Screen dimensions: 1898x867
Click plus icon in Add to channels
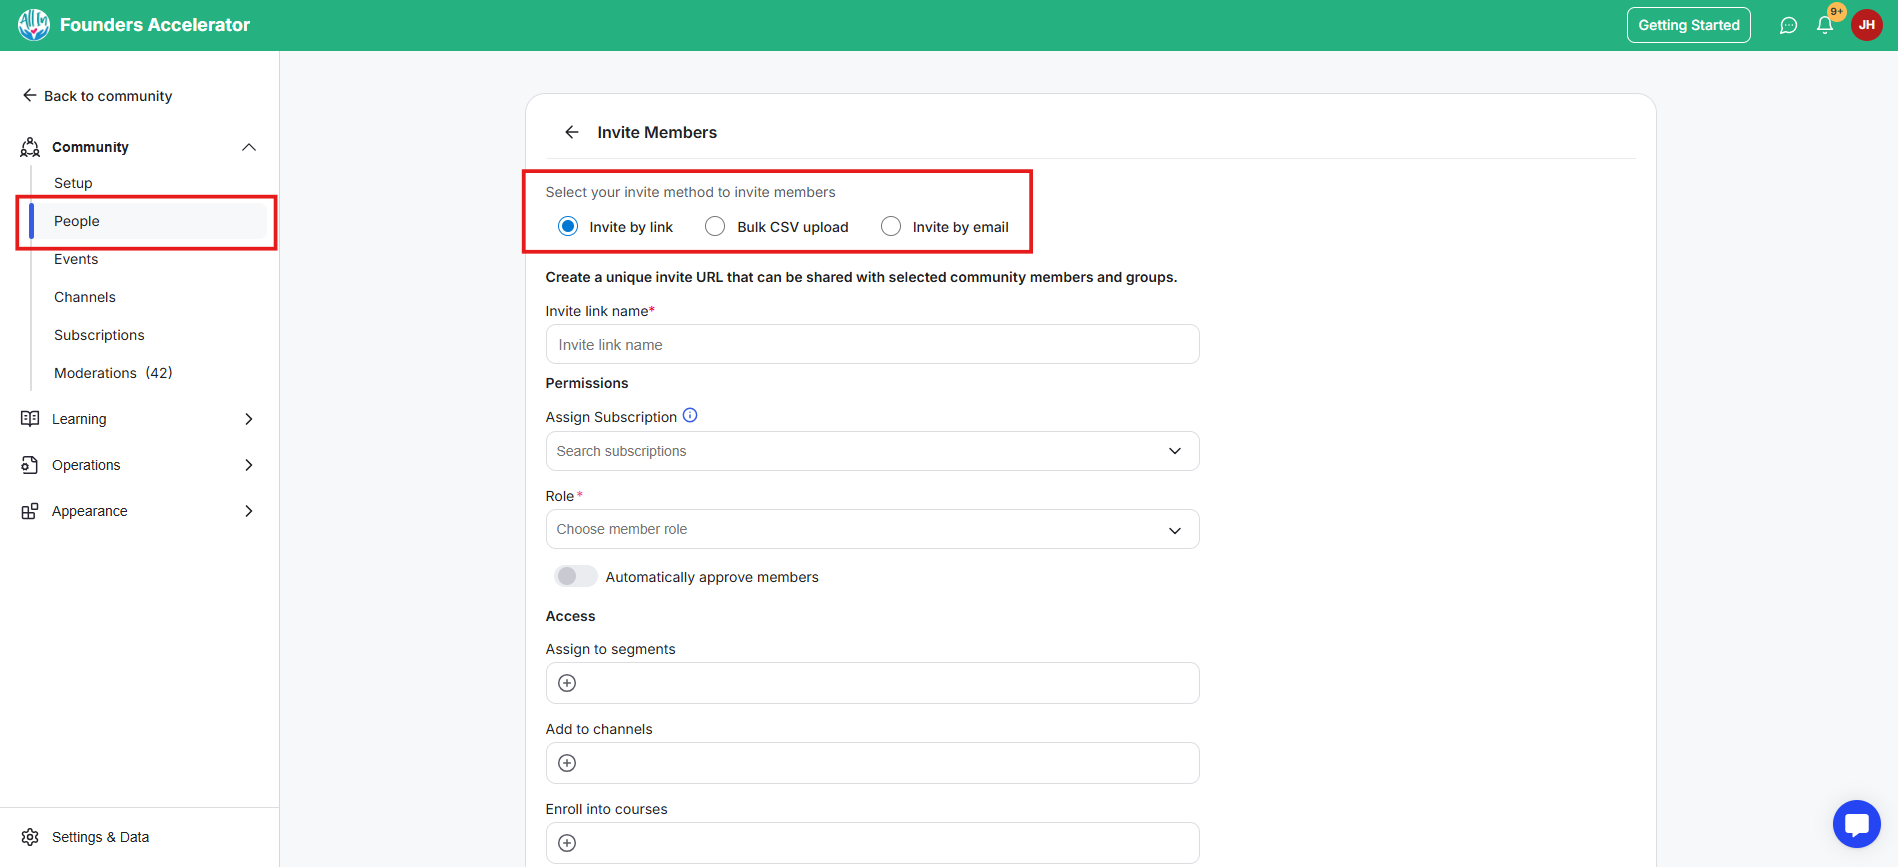tap(567, 763)
